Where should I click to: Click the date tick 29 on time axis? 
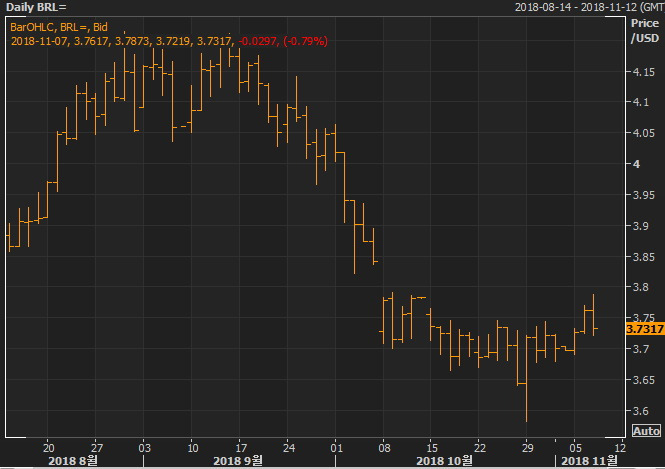coord(528,448)
